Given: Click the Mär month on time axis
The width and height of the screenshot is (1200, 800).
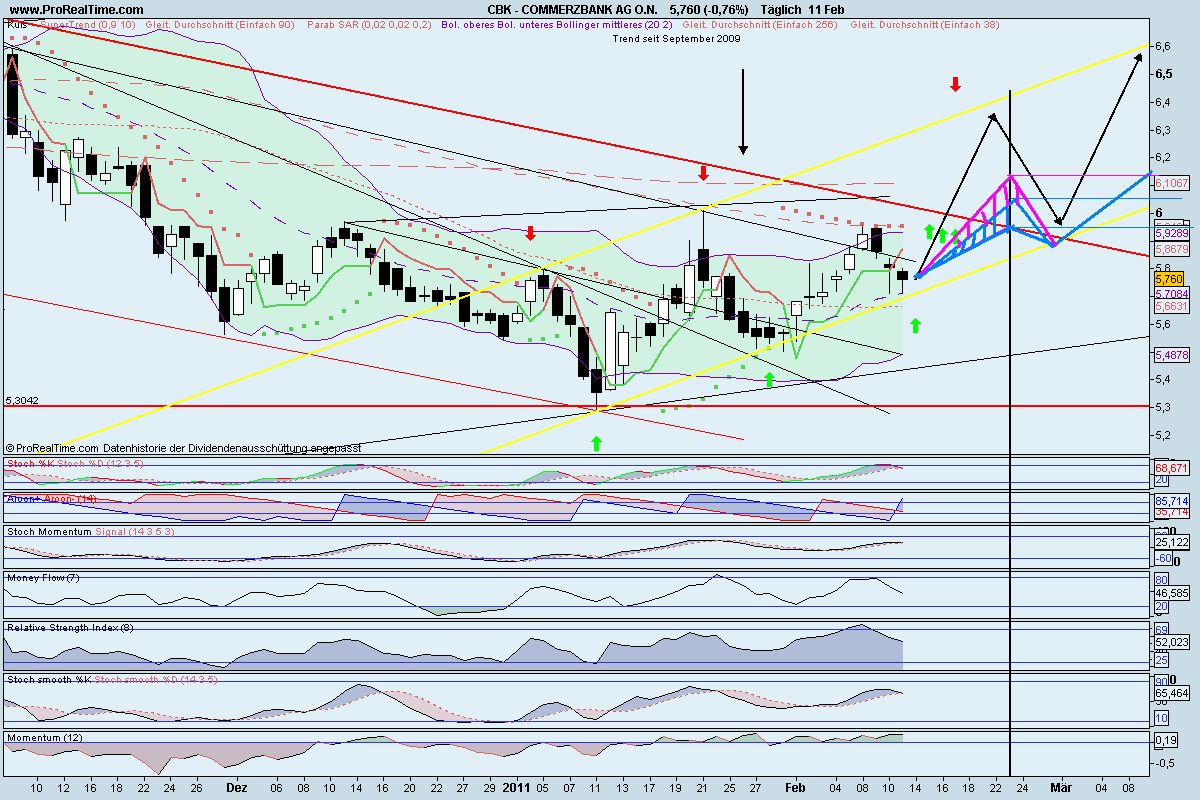Looking at the screenshot, I should point(1061,788).
